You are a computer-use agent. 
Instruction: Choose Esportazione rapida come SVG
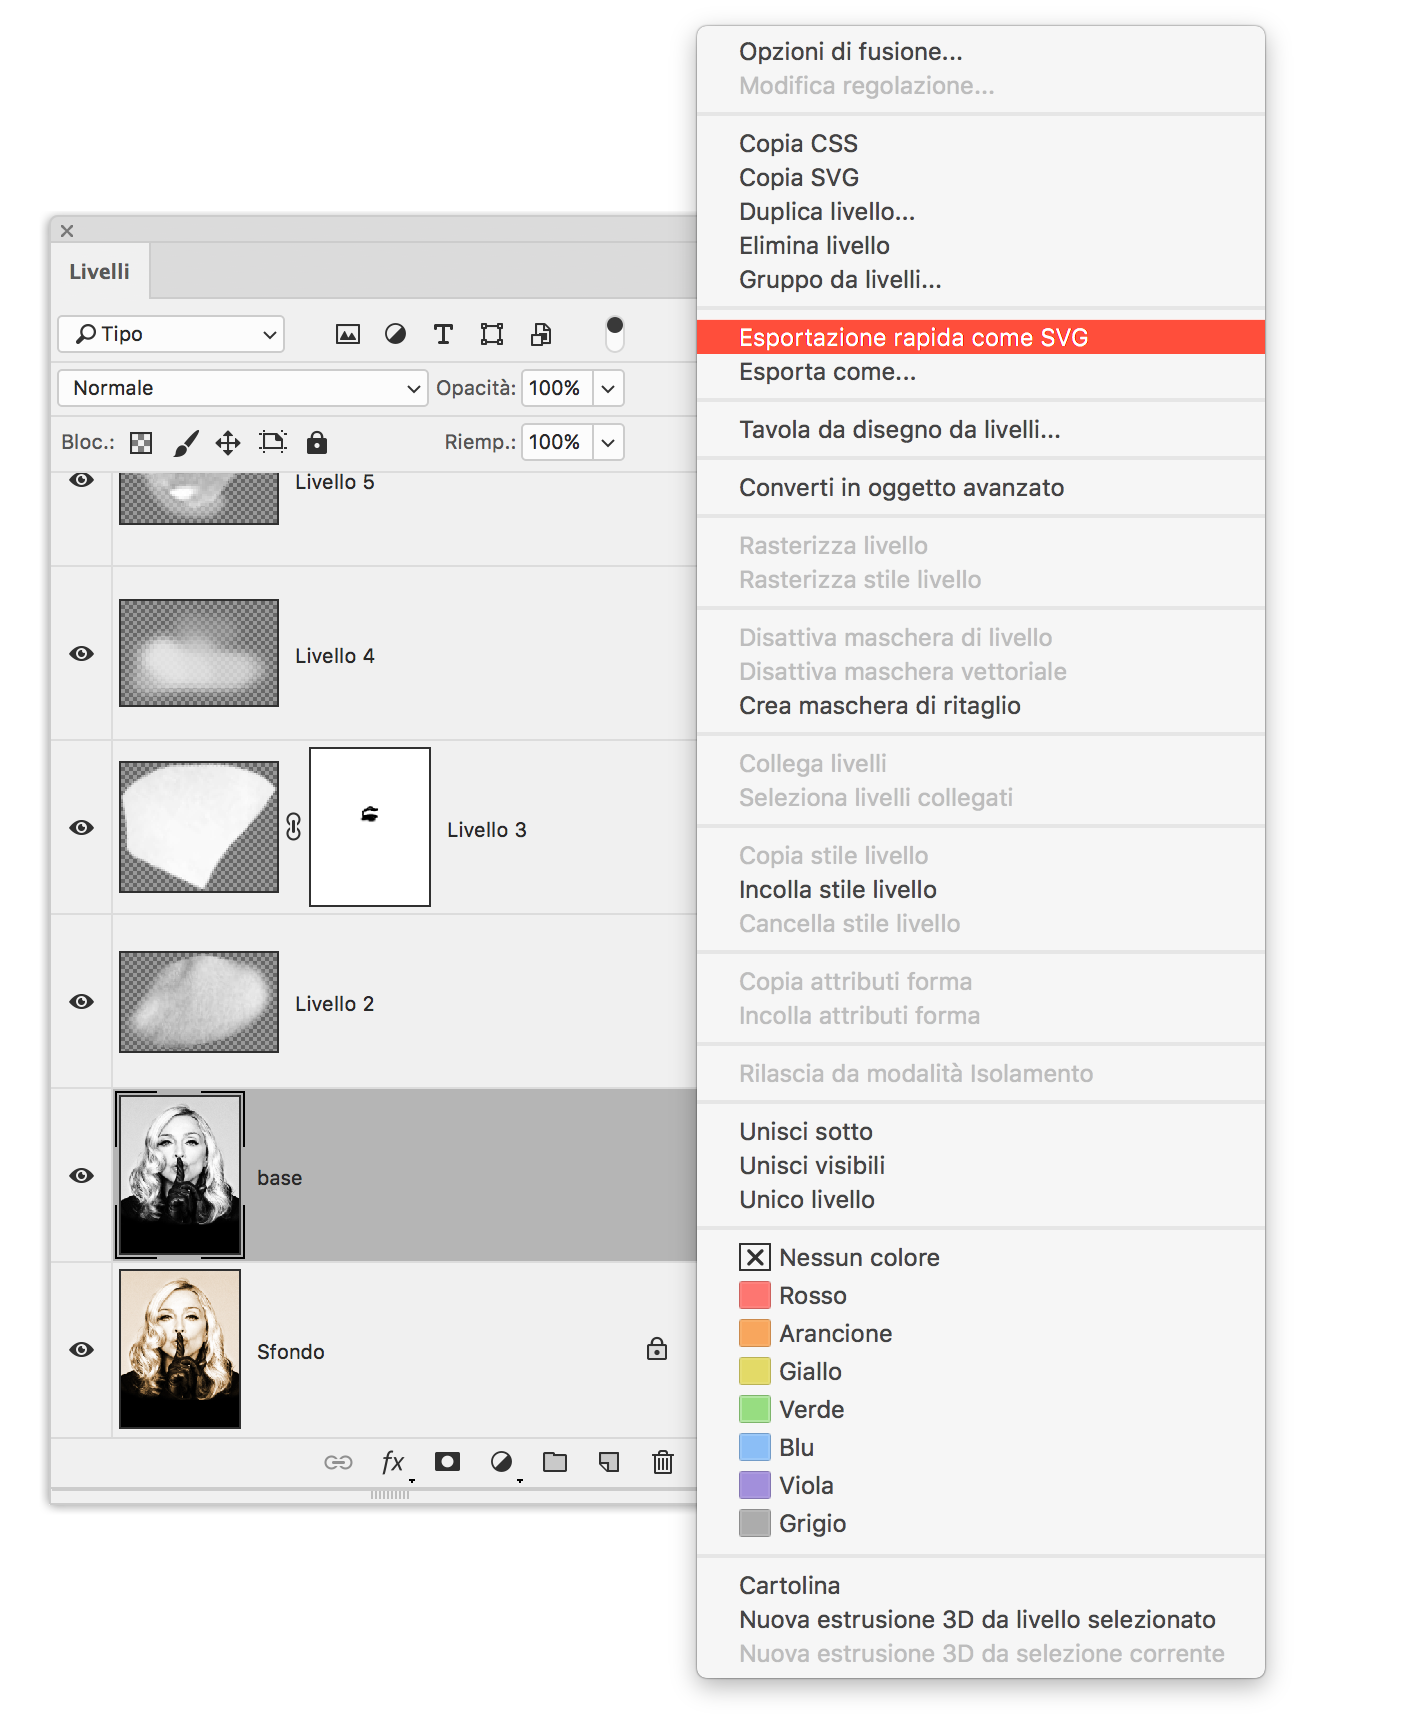tap(912, 338)
